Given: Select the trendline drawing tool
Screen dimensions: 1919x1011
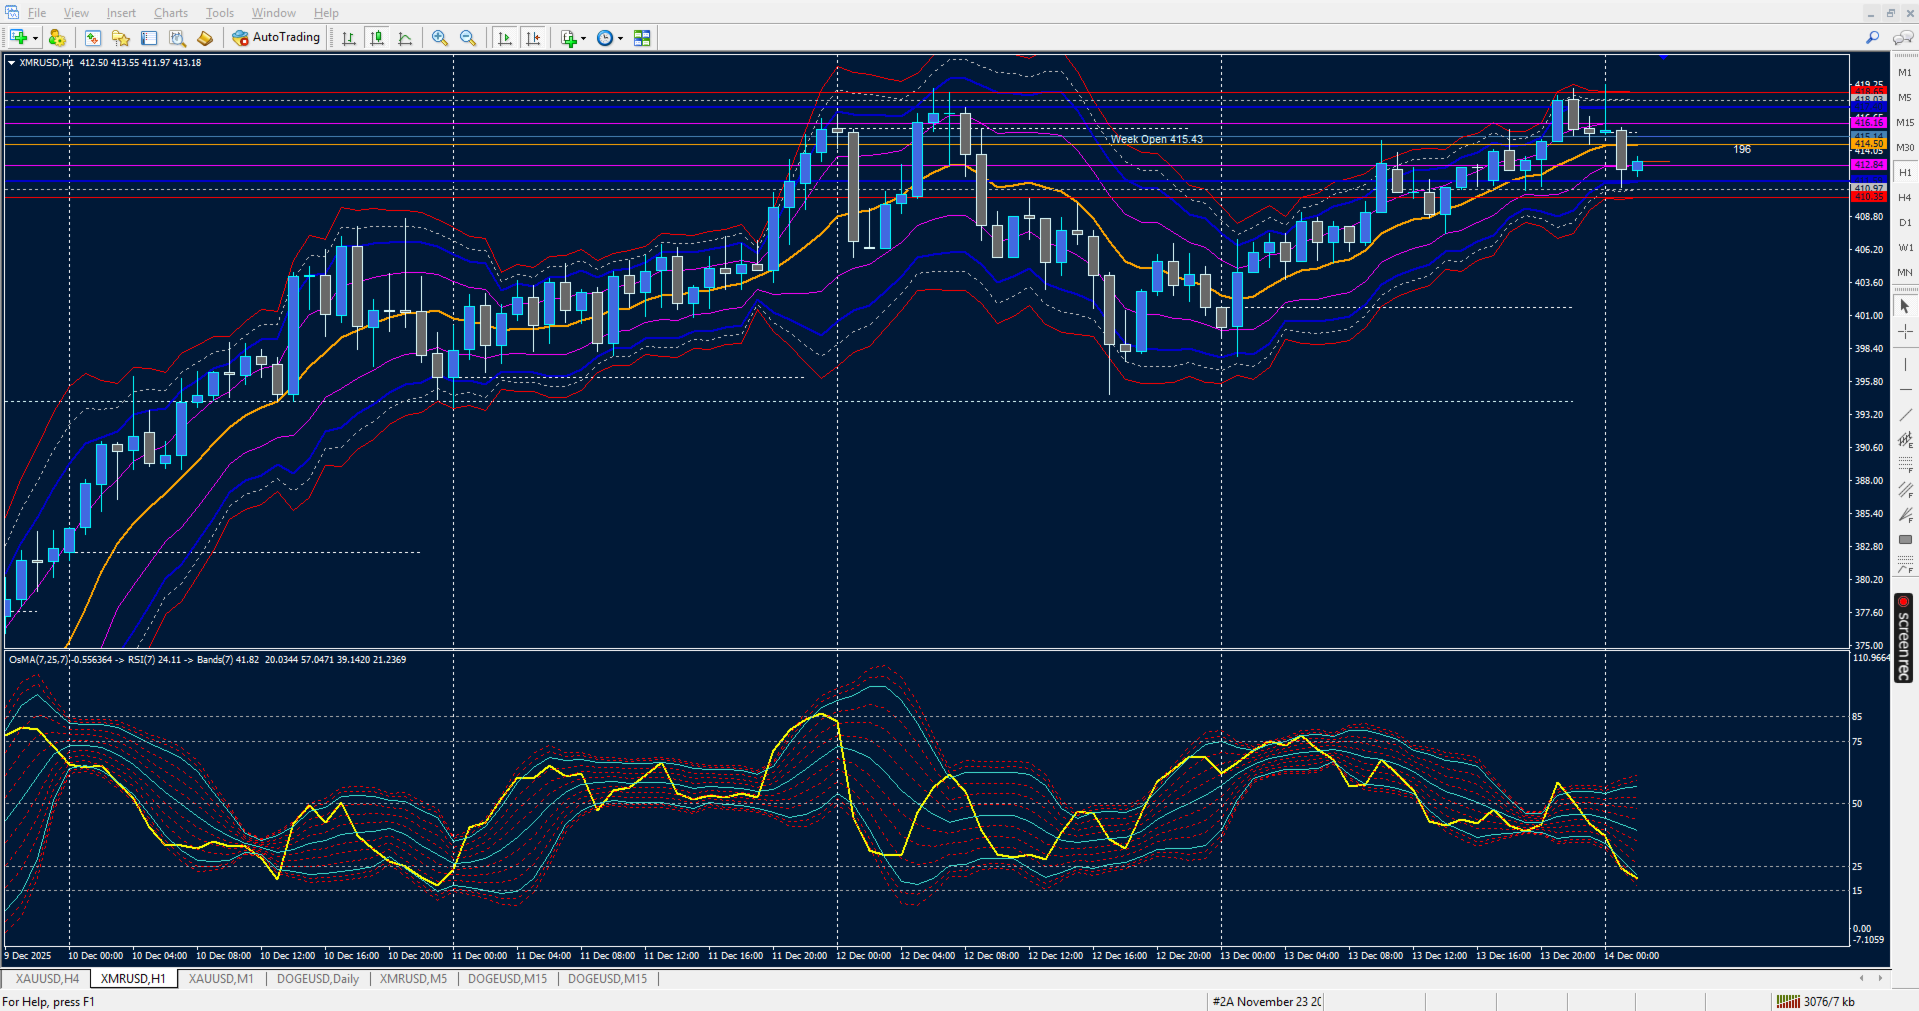Looking at the screenshot, I should point(1905,414).
